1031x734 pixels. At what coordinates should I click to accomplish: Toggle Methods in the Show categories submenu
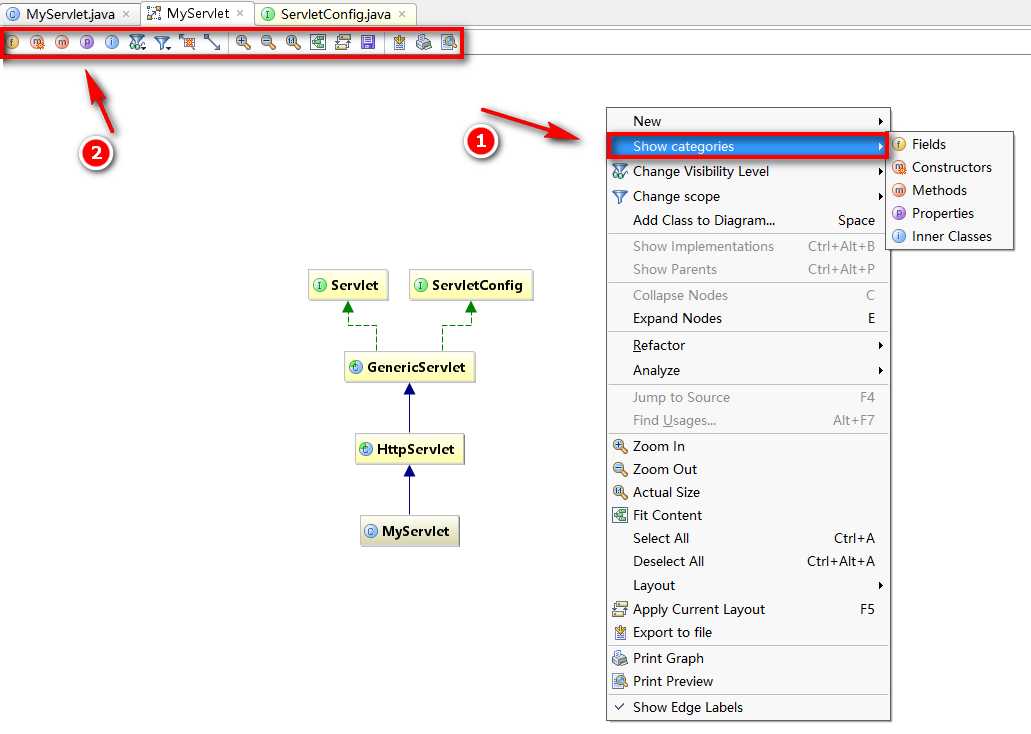(x=950, y=190)
